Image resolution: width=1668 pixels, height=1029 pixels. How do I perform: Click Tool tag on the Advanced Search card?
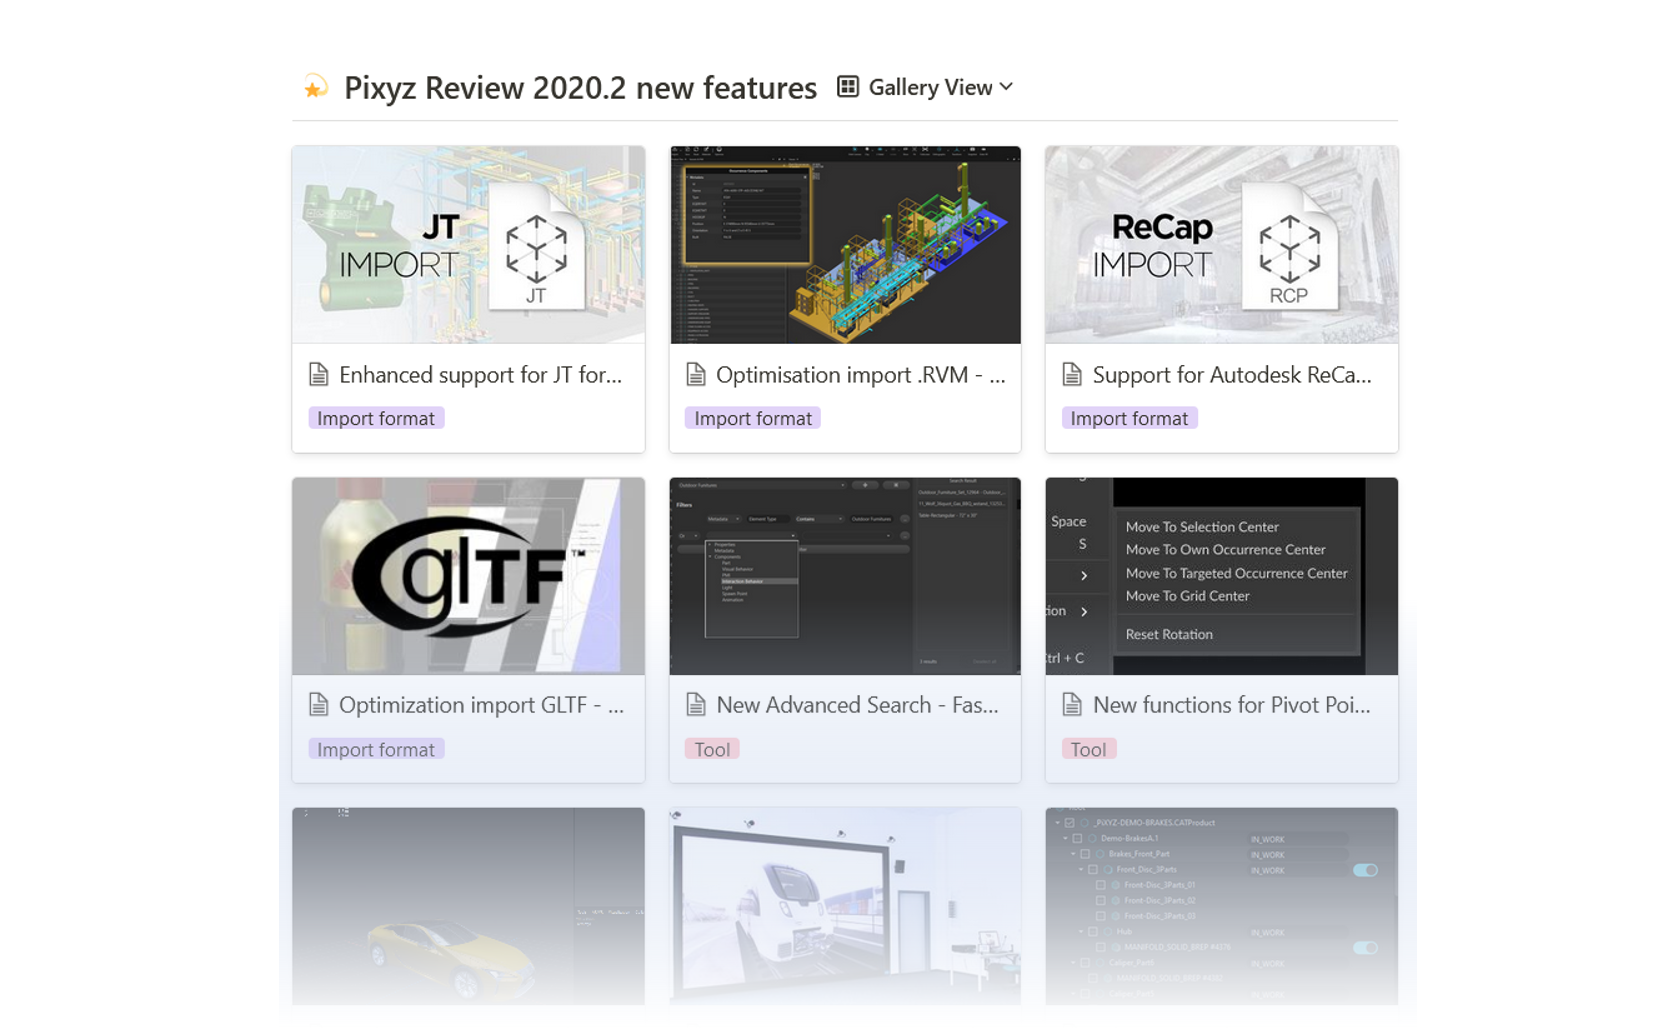(x=712, y=749)
